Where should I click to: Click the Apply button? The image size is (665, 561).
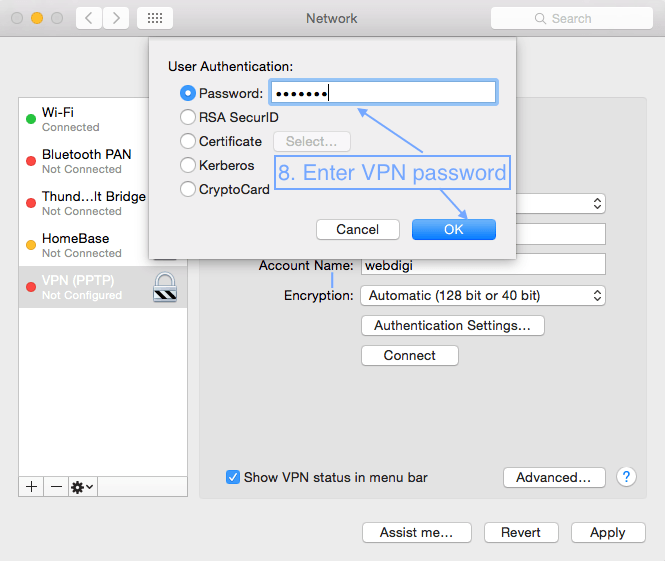tap(608, 532)
